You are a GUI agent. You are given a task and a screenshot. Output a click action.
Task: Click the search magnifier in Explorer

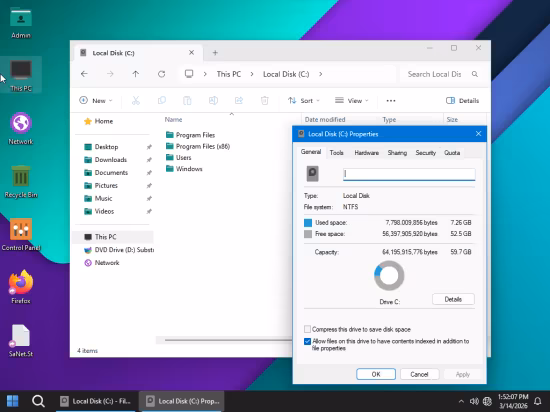tap(475, 74)
